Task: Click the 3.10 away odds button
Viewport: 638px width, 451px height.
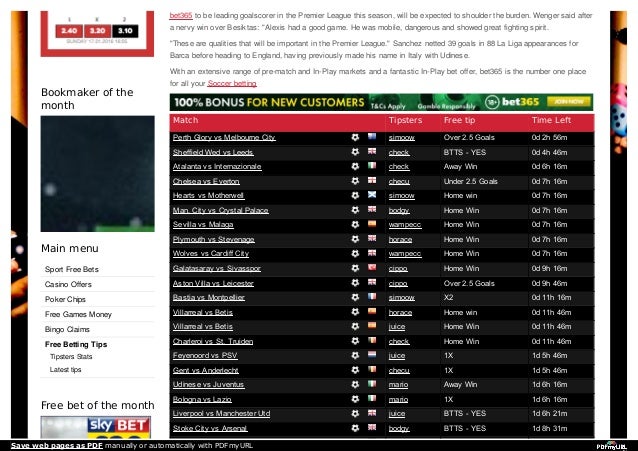Action: pos(125,31)
